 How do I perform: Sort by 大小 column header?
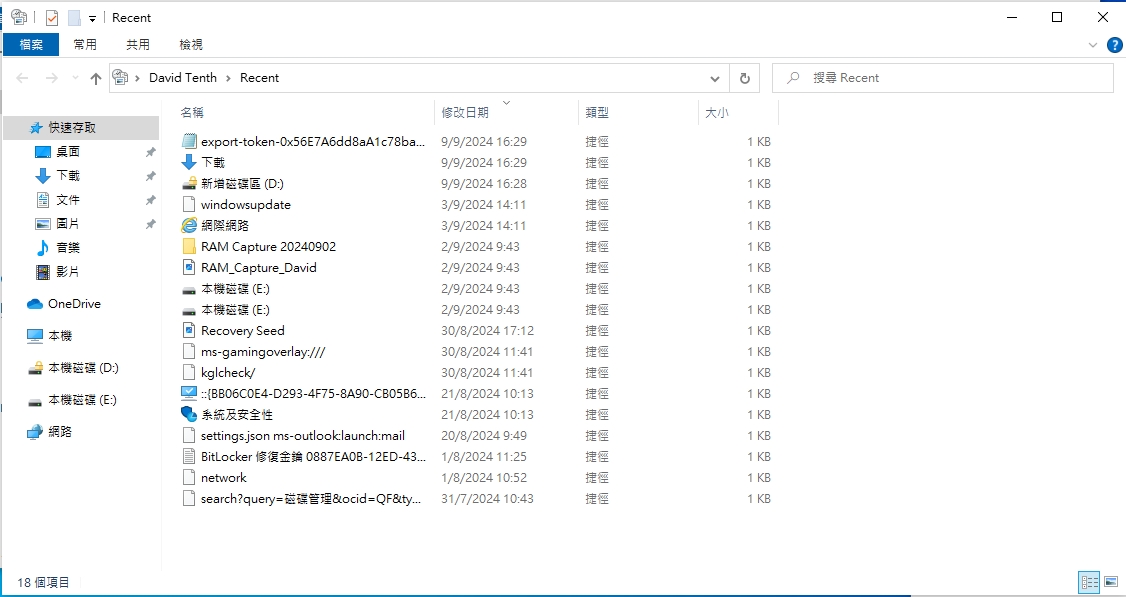click(717, 113)
